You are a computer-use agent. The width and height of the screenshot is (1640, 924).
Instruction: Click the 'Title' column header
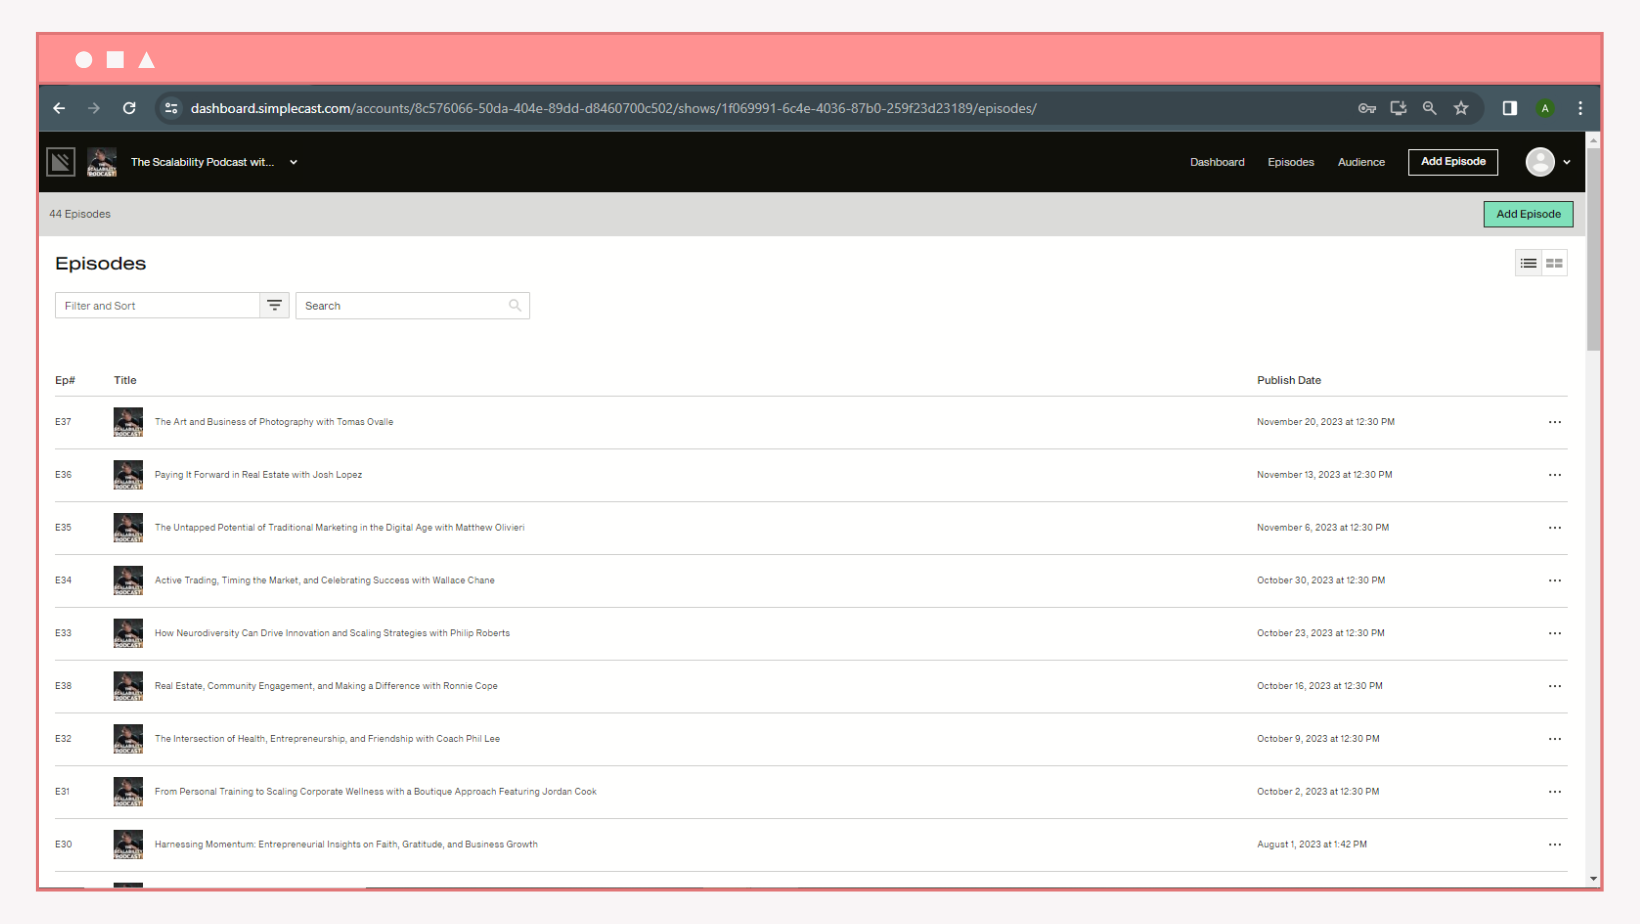point(125,380)
